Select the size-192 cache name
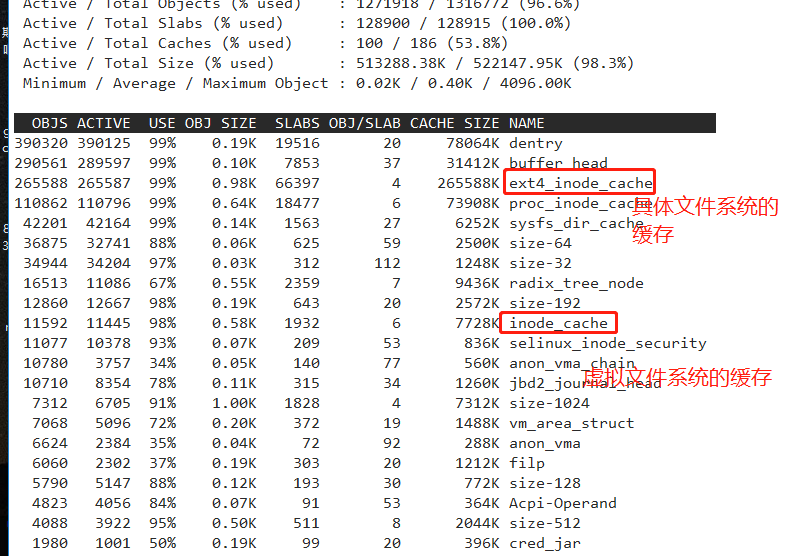791x556 pixels. [x=545, y=303]
